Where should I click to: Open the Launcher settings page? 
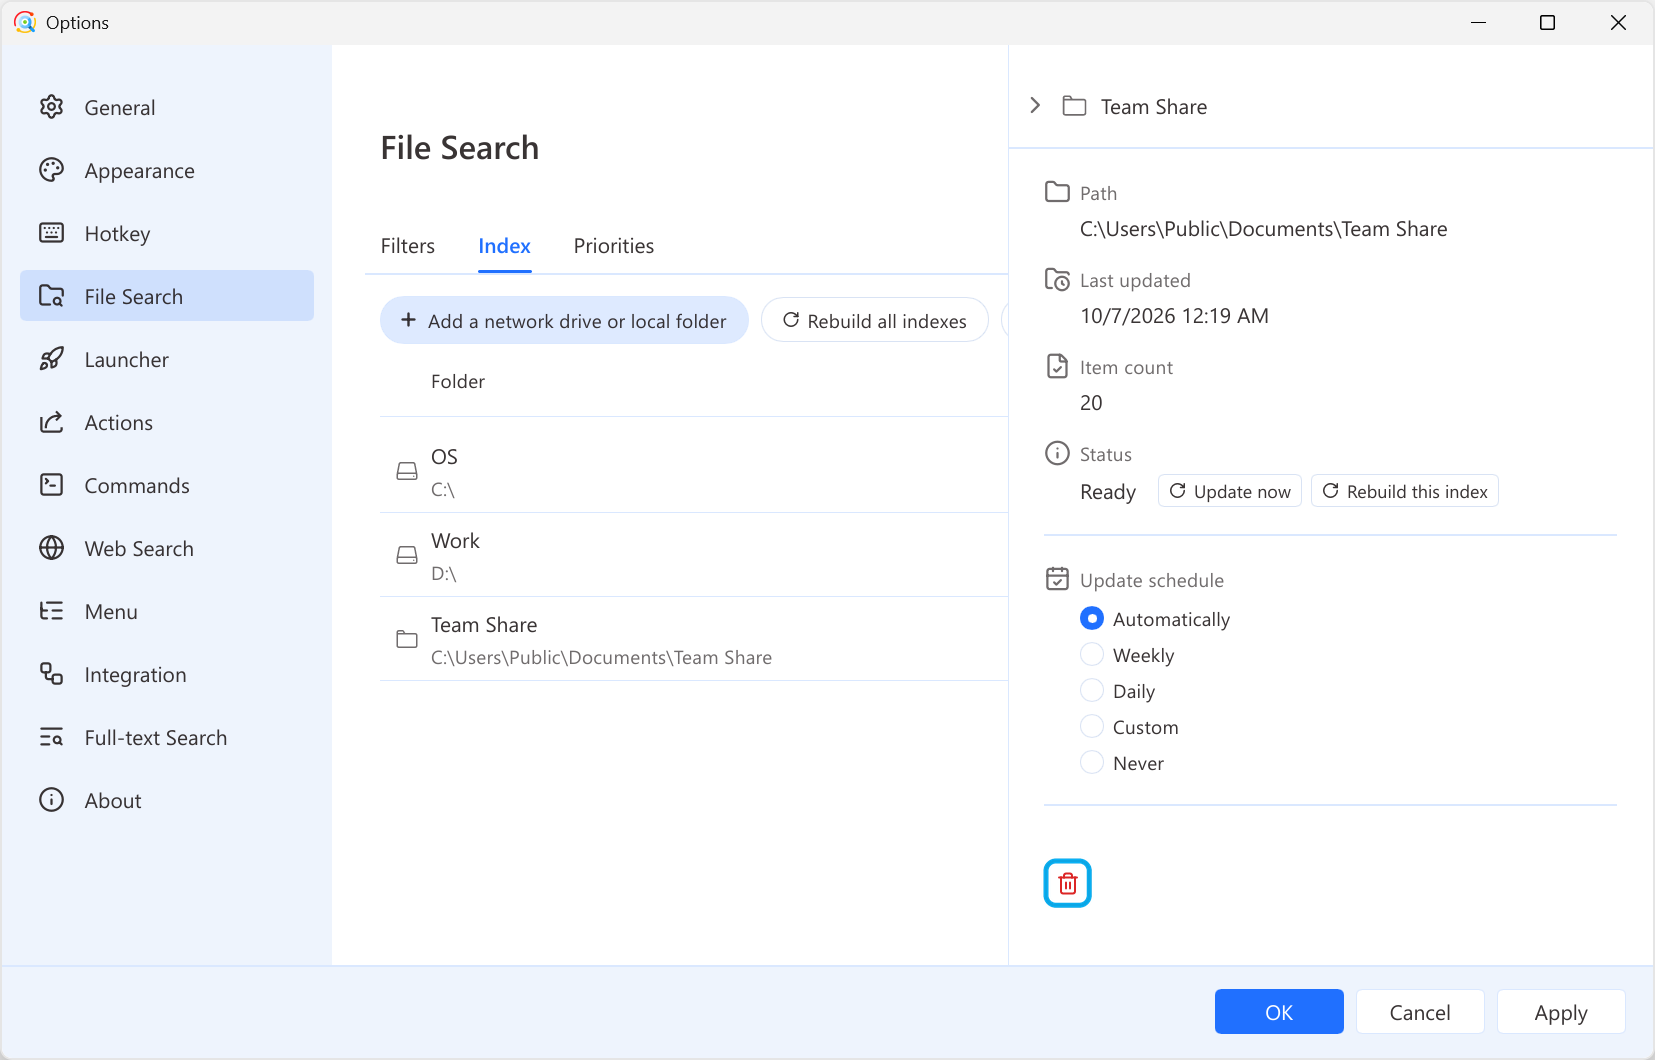coord(167,359)
